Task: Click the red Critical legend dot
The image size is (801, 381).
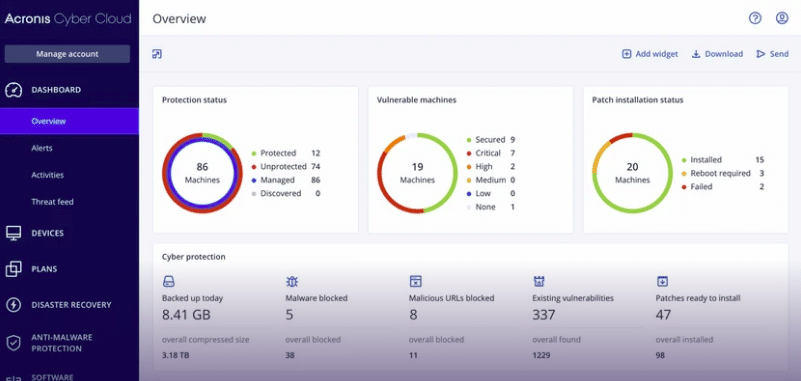Action: 468,153
